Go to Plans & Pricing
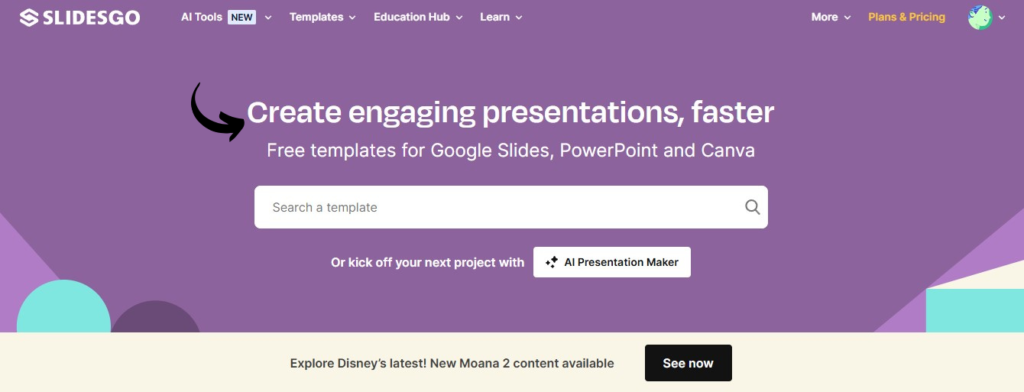 (906, 18)
